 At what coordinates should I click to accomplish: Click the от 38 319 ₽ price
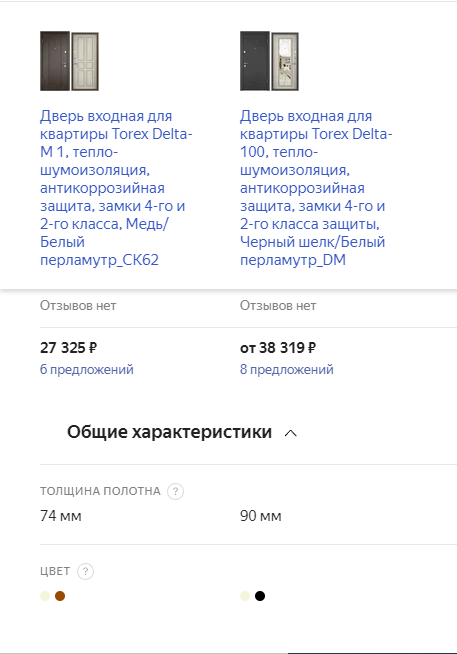point(278,347)
